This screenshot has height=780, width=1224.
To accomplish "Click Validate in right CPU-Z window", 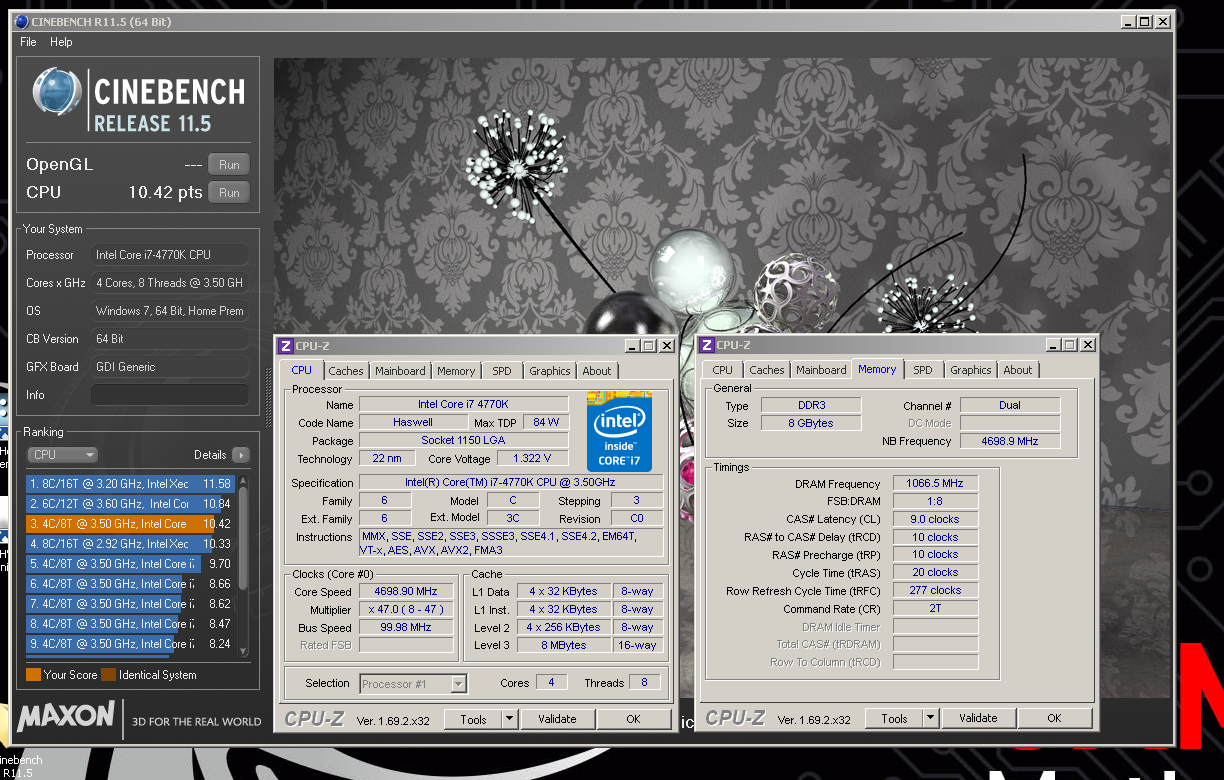I will click(978, 718).
